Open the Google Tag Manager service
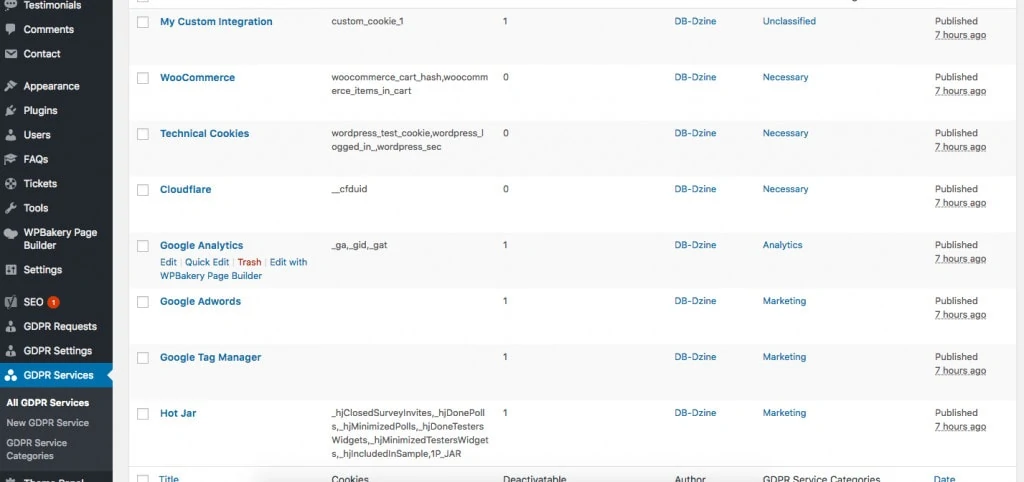The width and height of the screenshot is (1024, 482). point(210,357)
